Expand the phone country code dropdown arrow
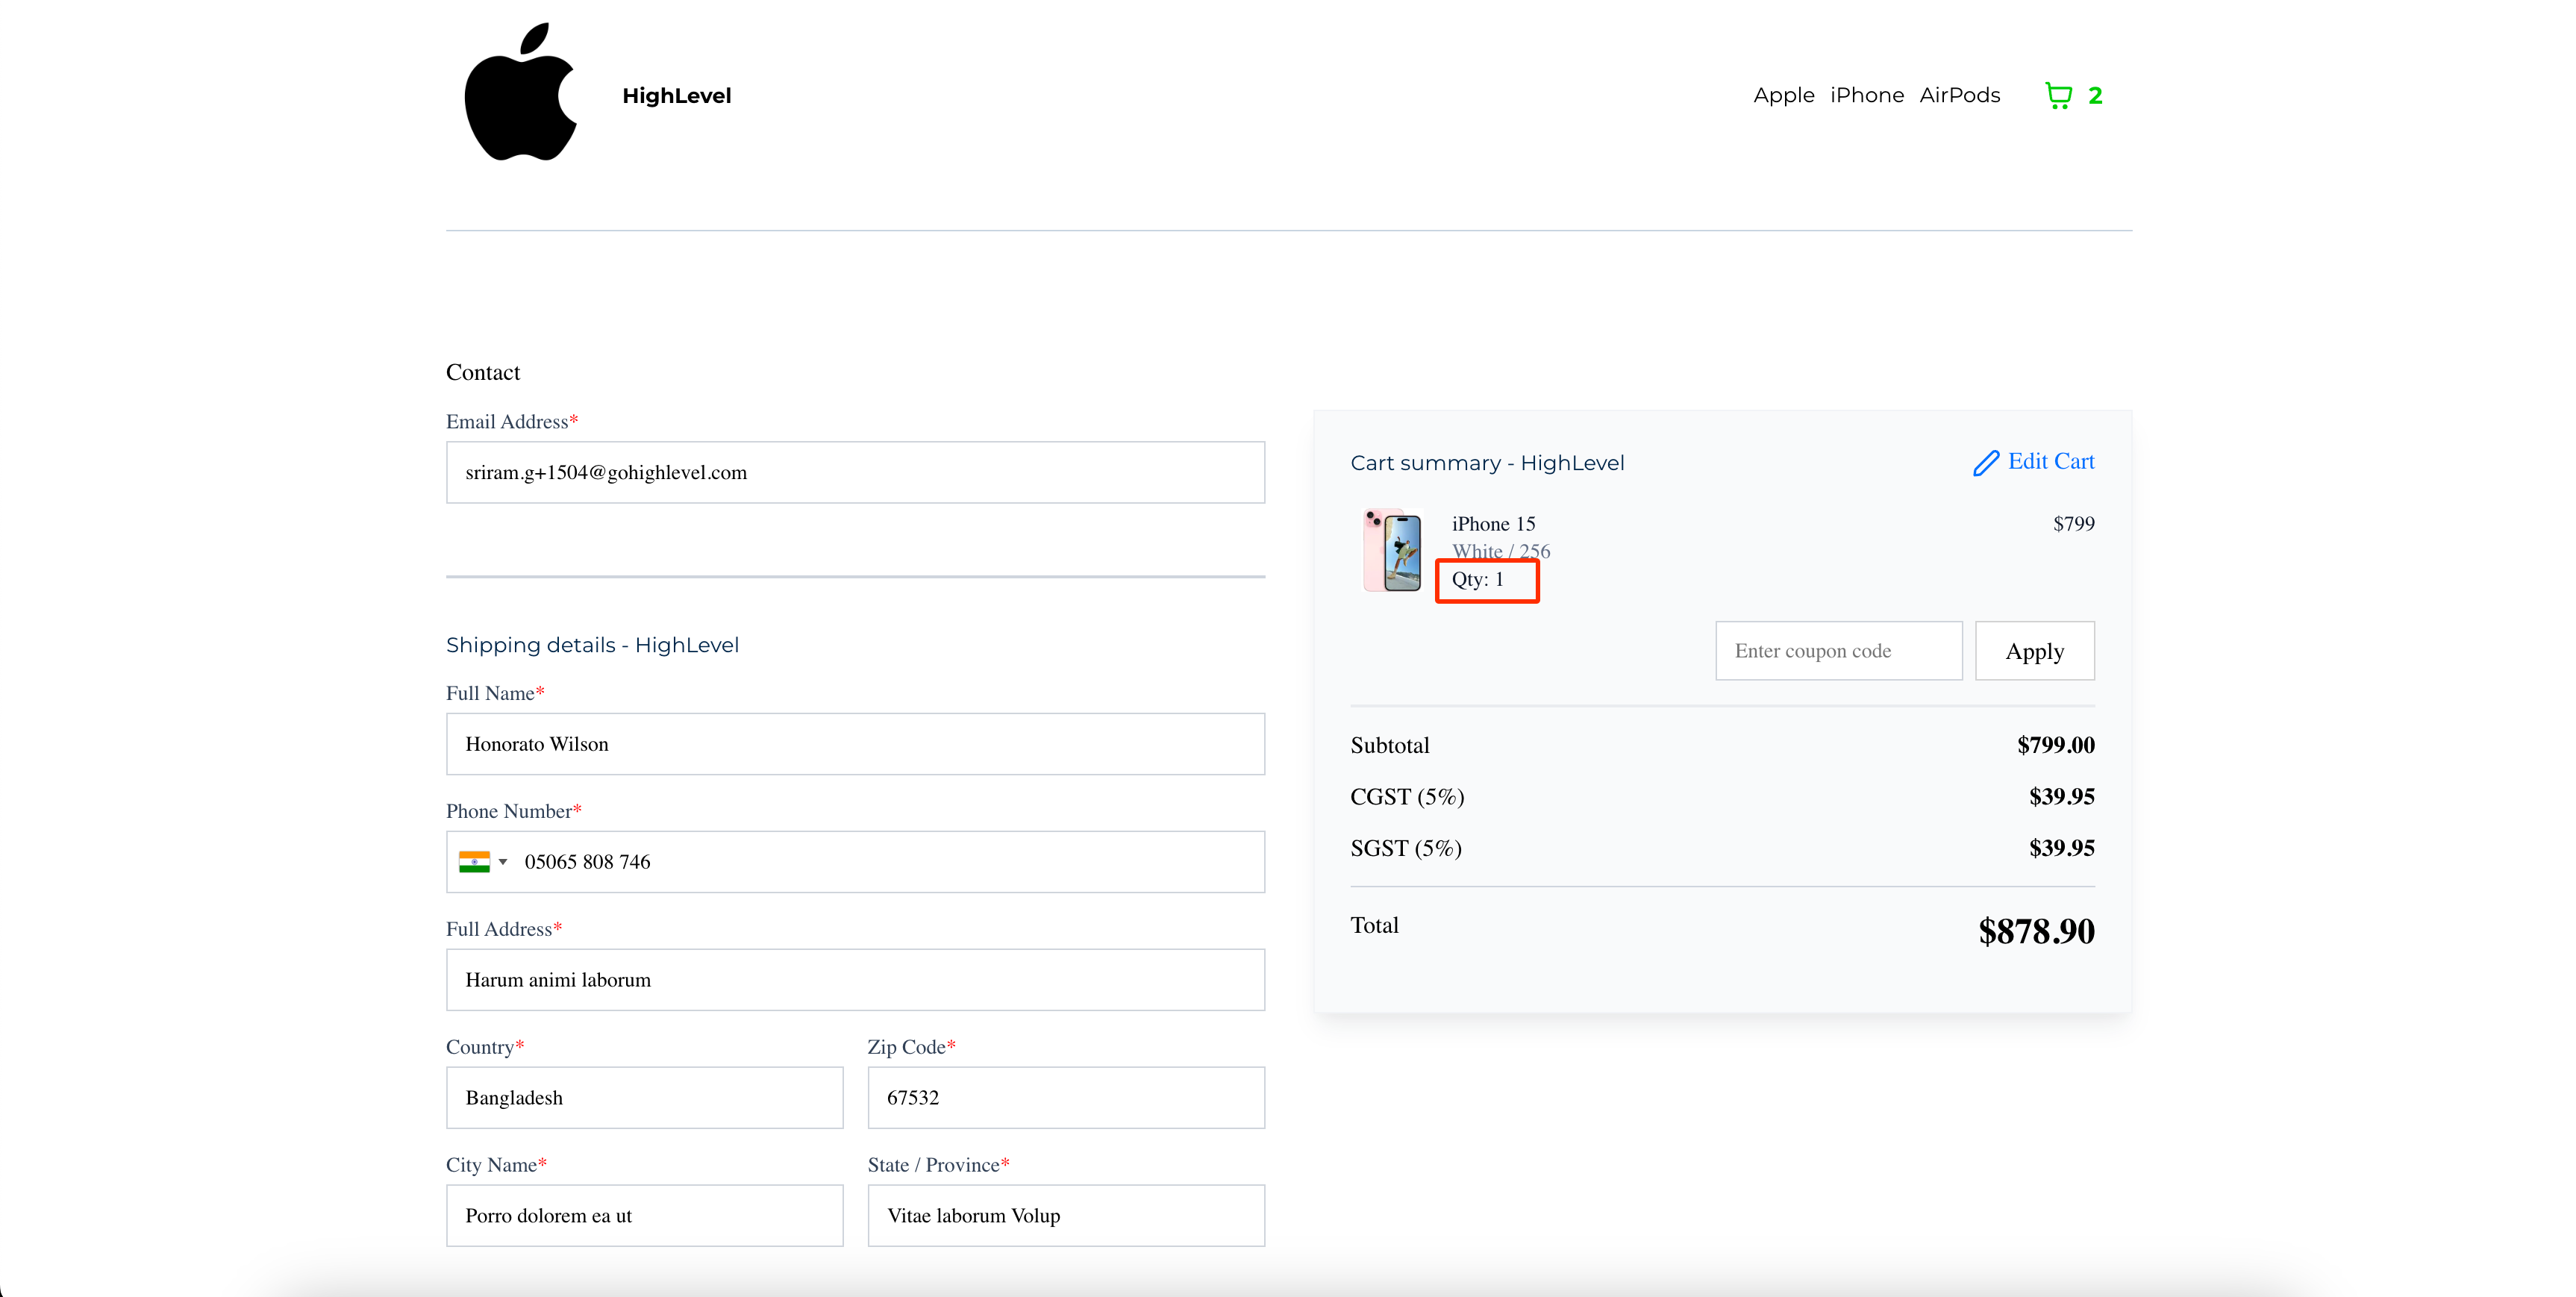Image resolution: width=2576 pixels, height=1297 pixels. tap(503, 862)
